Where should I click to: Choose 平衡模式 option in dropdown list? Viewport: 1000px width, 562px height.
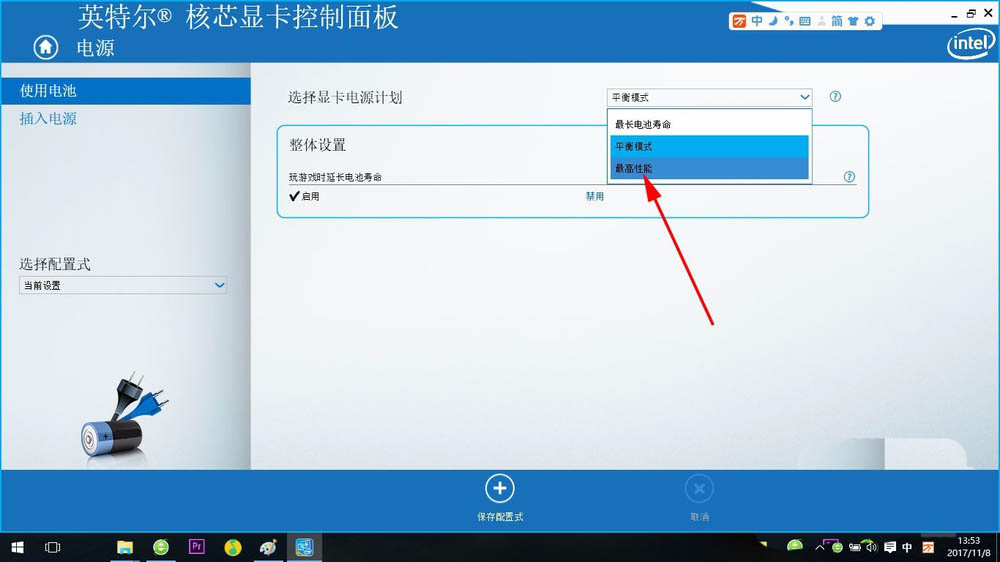click(x=709, y=146)
